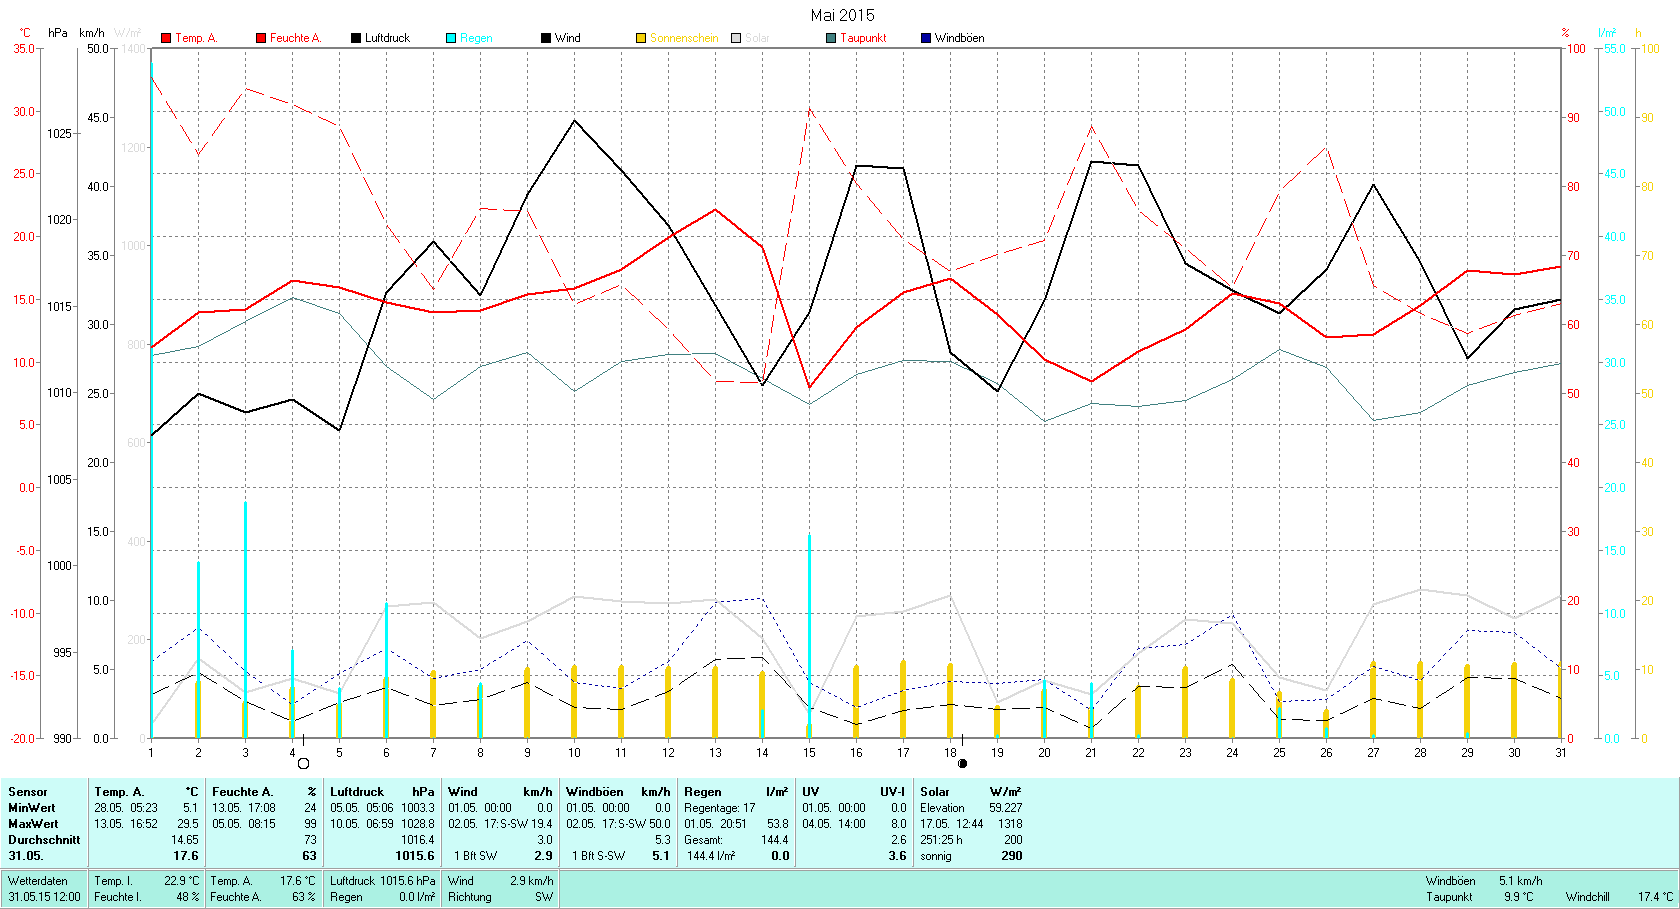Image resolution: width=1680 pixels, height=909 pixels.
Task: Click the red Temp. A. legend swatch
Action: click(166, 38)
